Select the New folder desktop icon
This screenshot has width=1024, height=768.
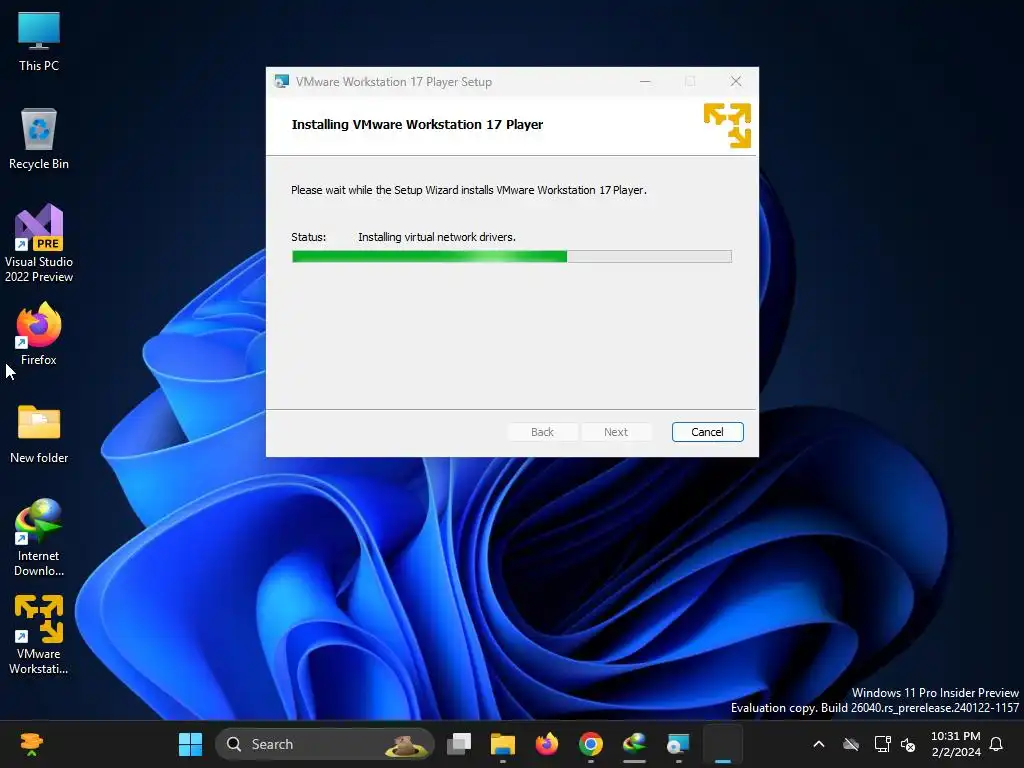pos(39,434)
